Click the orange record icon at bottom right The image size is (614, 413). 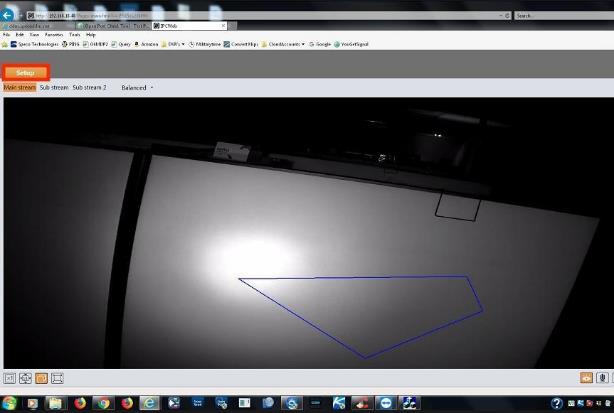coord(587,378)
